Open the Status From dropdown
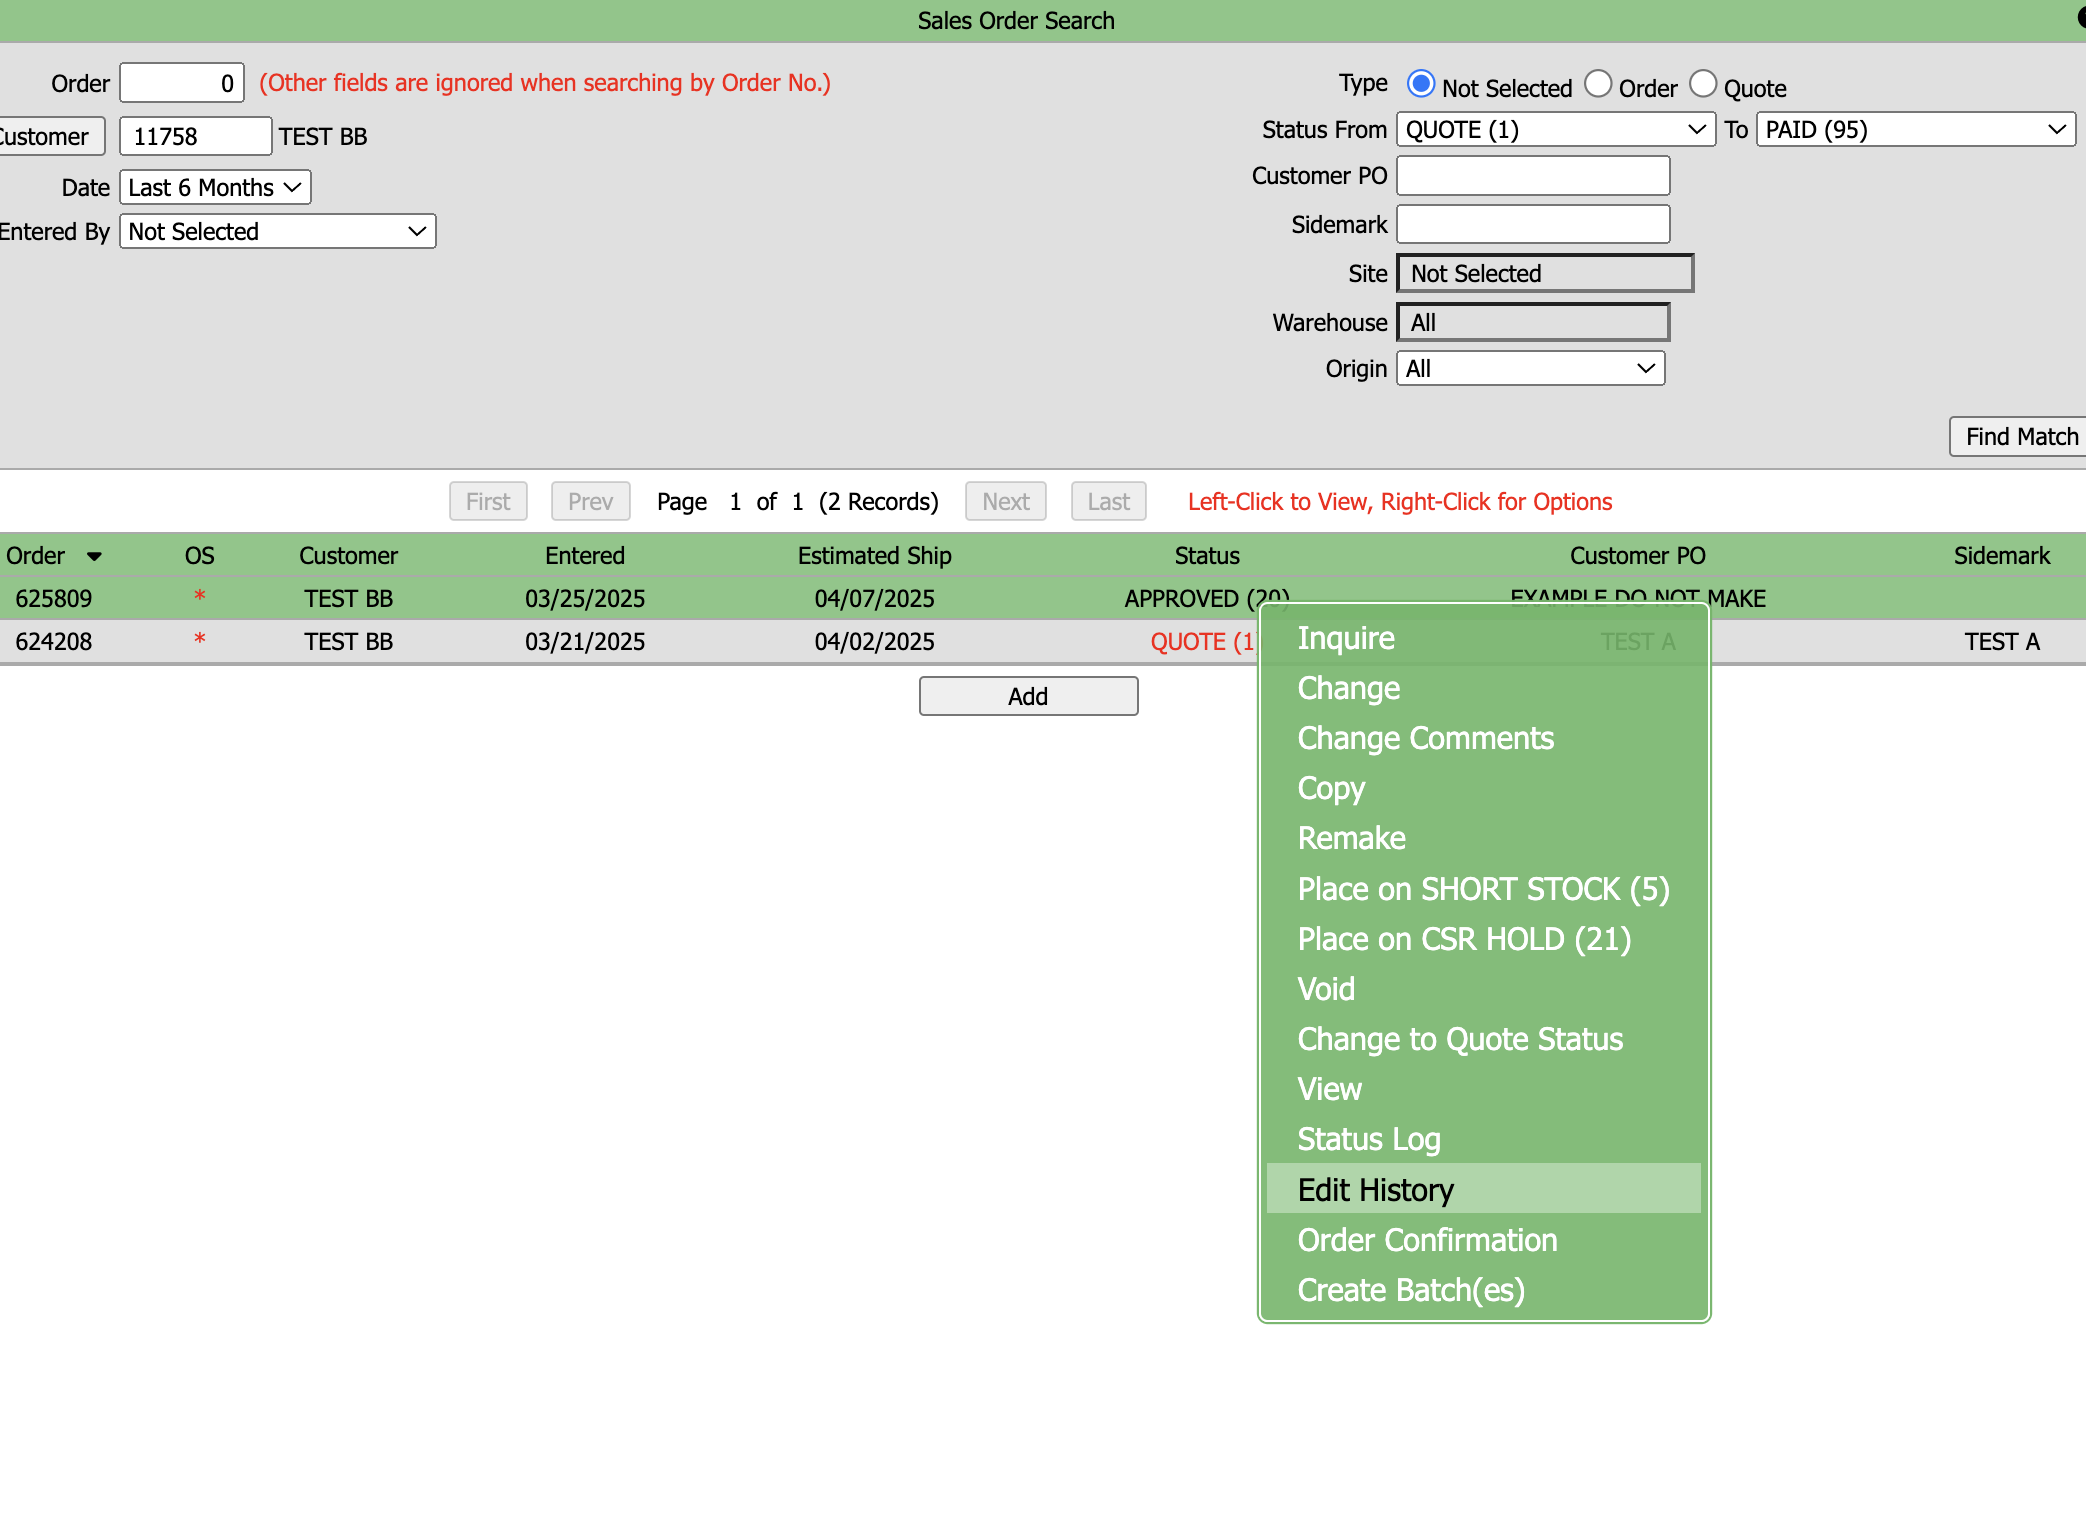The height and width of the screenshot is (1516, 2086). 1555,130
